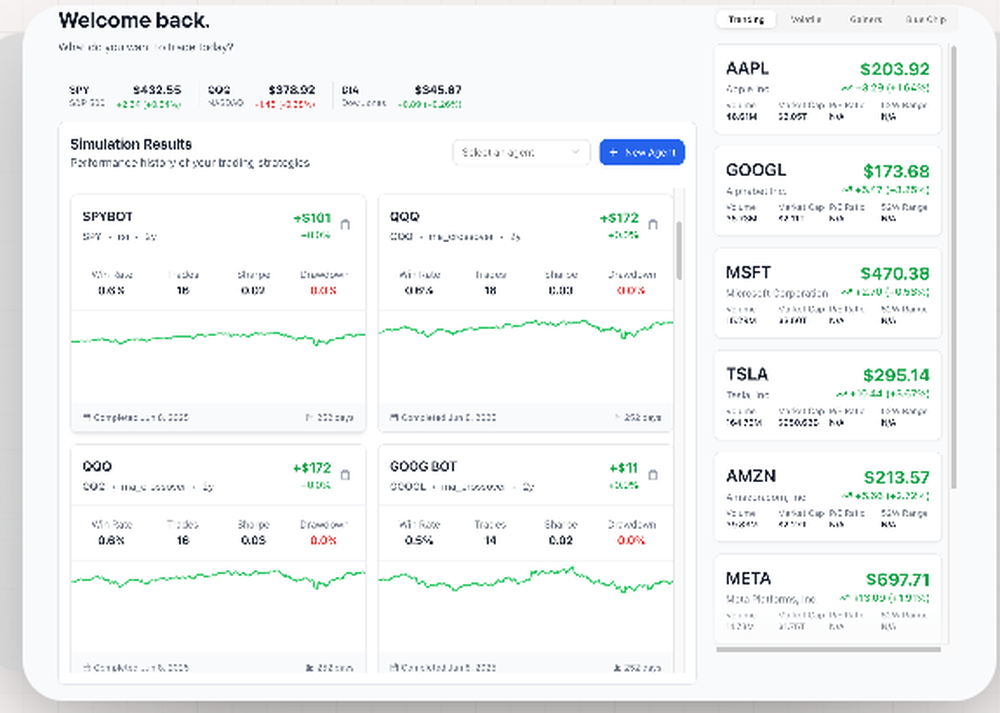Click META price $697.71
The height and width of the screenshot is (713, 1000).
pyautogui.click(x=897, y=580)
